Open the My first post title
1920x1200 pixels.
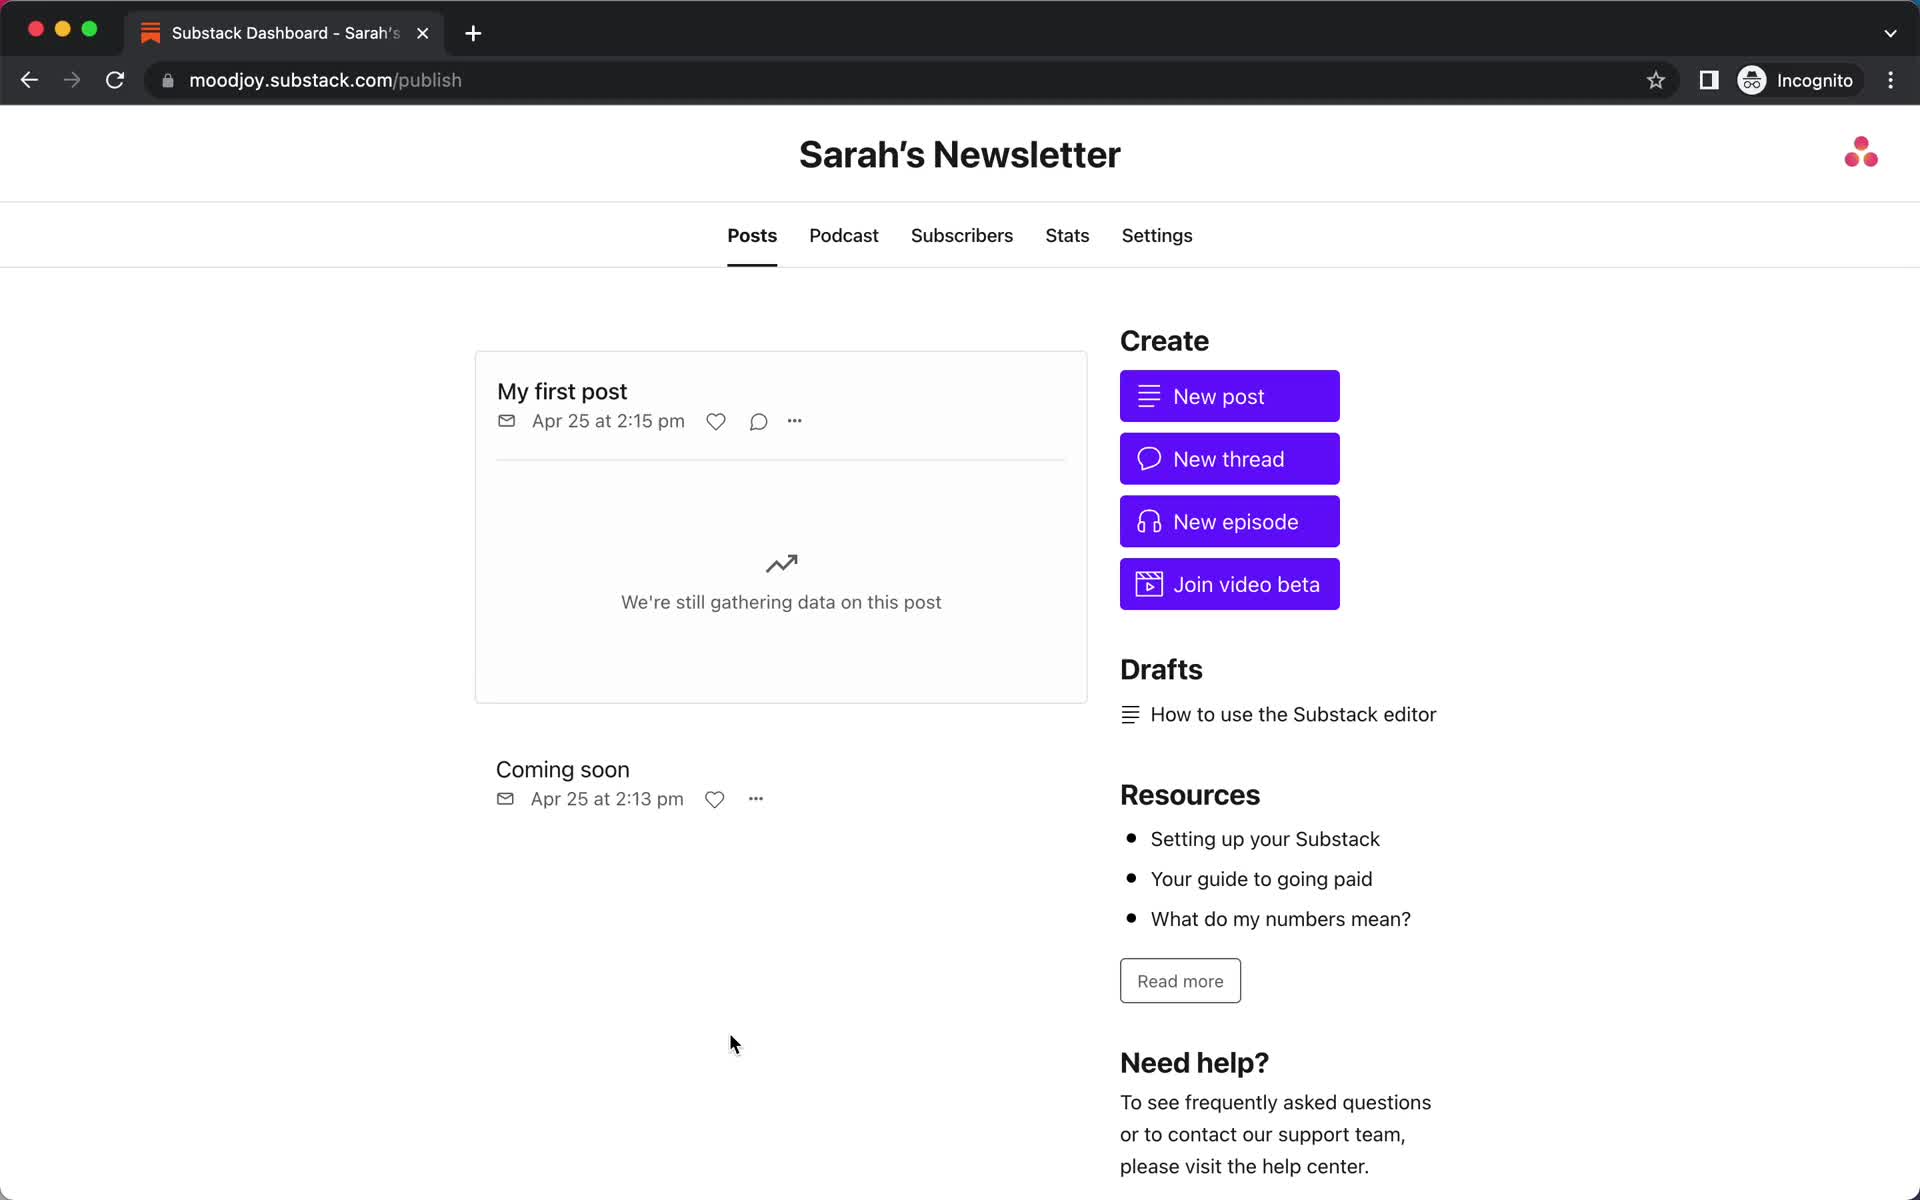pos(562,391)
